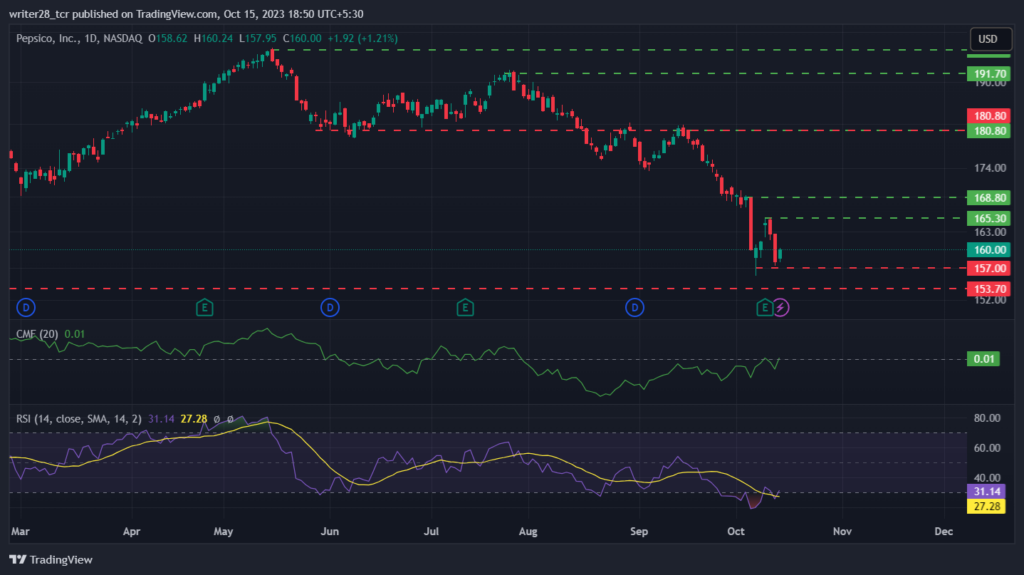Click the Oct label on time axis
This screenshot has height=575, width=1024.
tap(736, 531)
